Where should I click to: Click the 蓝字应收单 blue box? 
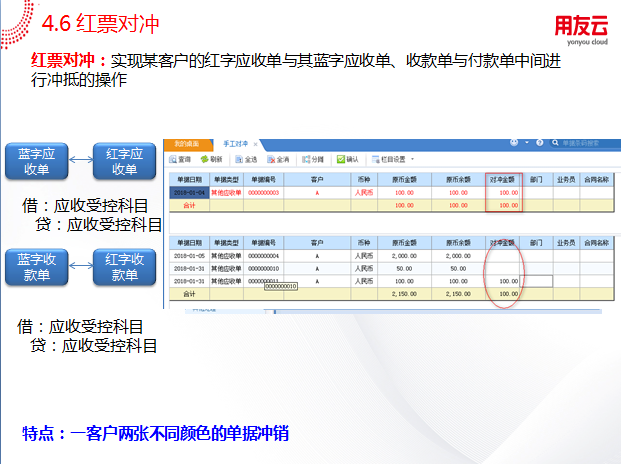click(x=36, y=161)
